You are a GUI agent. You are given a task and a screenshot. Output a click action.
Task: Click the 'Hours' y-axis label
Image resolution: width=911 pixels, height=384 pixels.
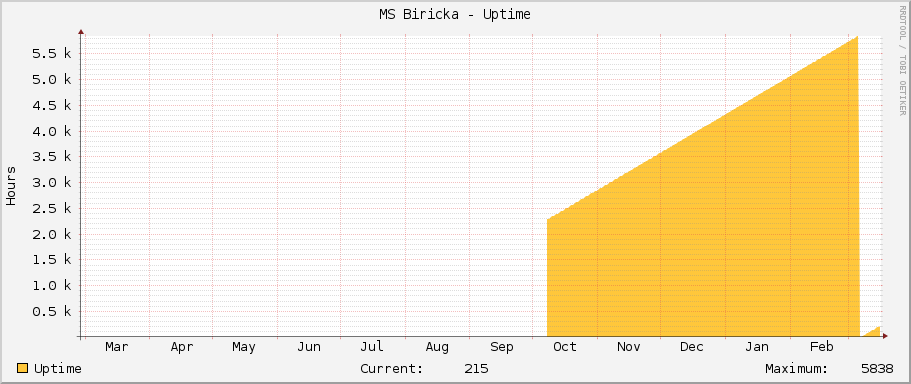pos(11,185)
